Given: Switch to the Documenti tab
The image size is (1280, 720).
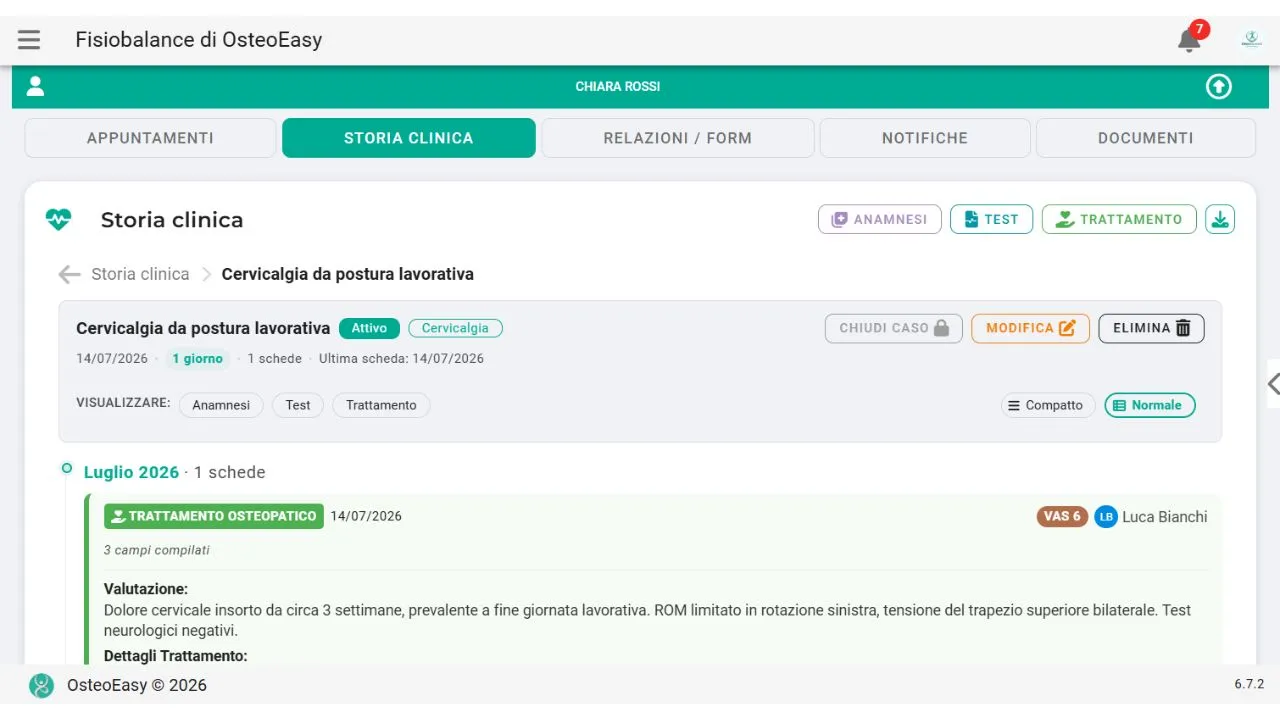Looking at the screenshot, I should pos(1145,138).
